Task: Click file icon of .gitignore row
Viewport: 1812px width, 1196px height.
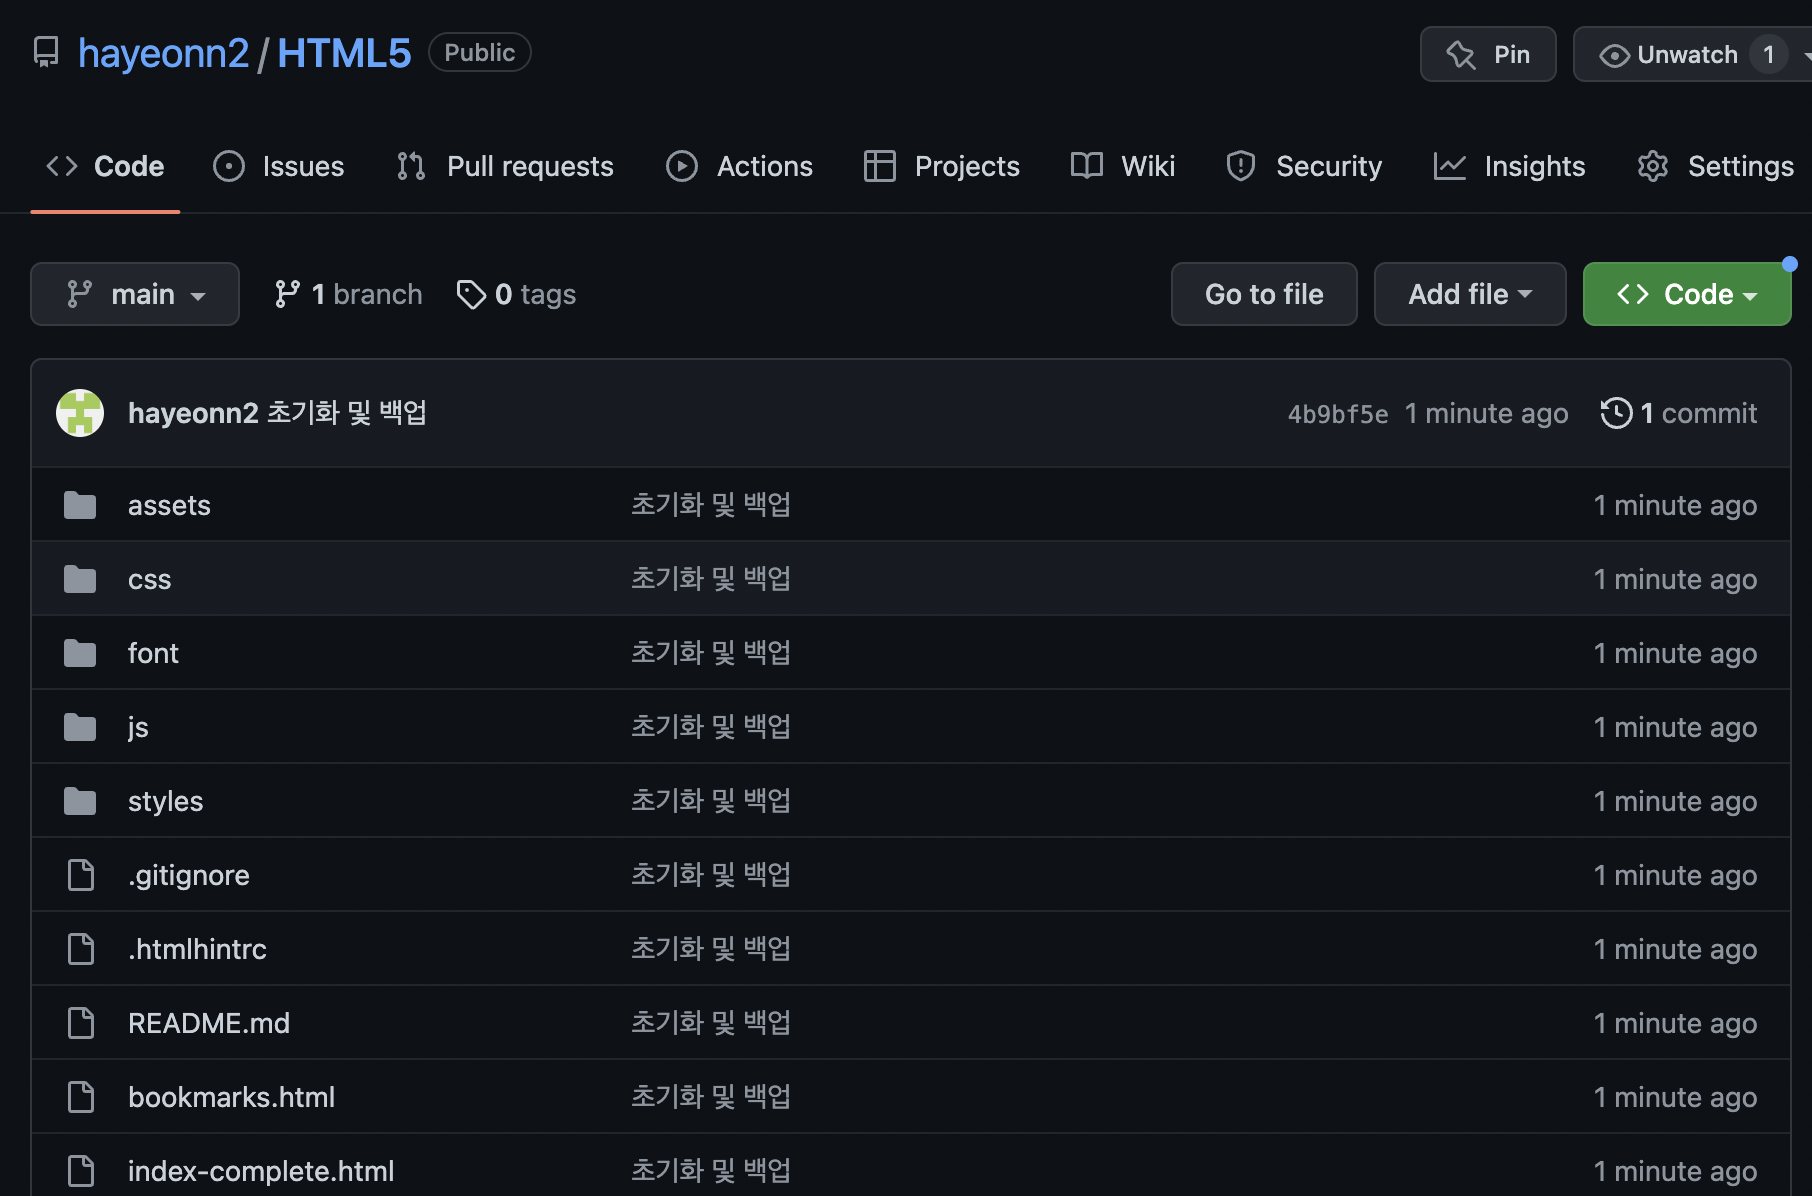Action: [x=81, y=875]
